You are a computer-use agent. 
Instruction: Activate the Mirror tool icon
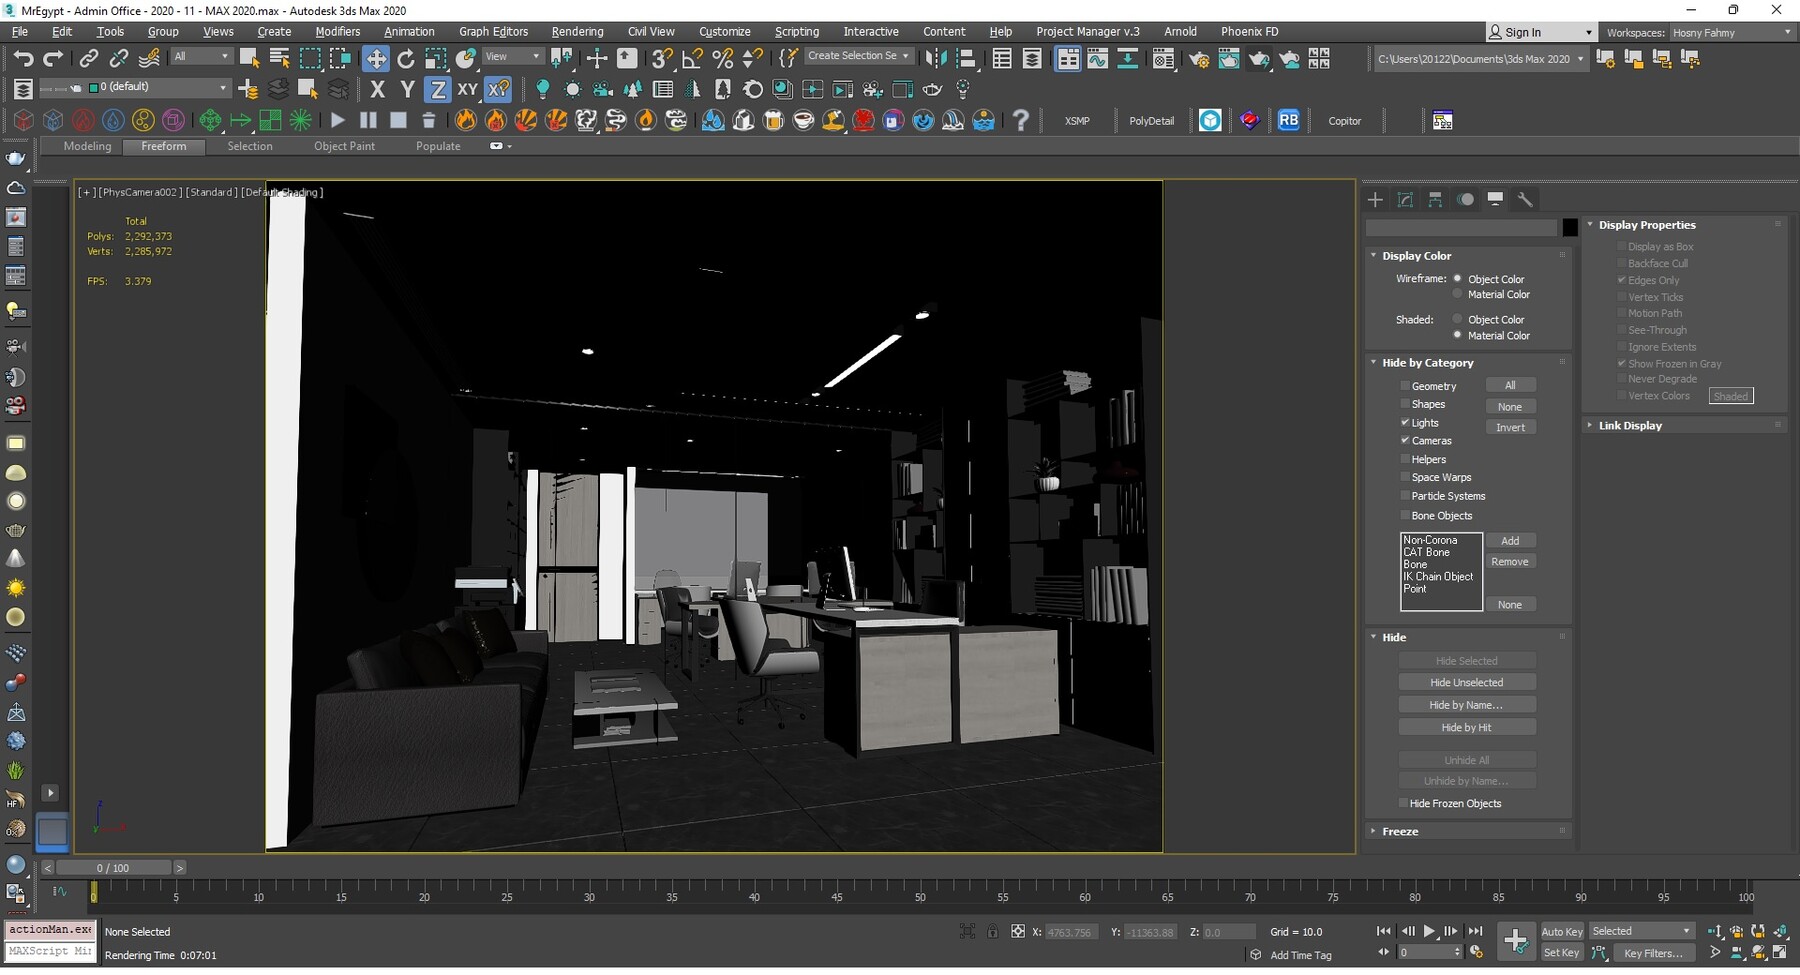pyautogui.click(x=937, y=58)
